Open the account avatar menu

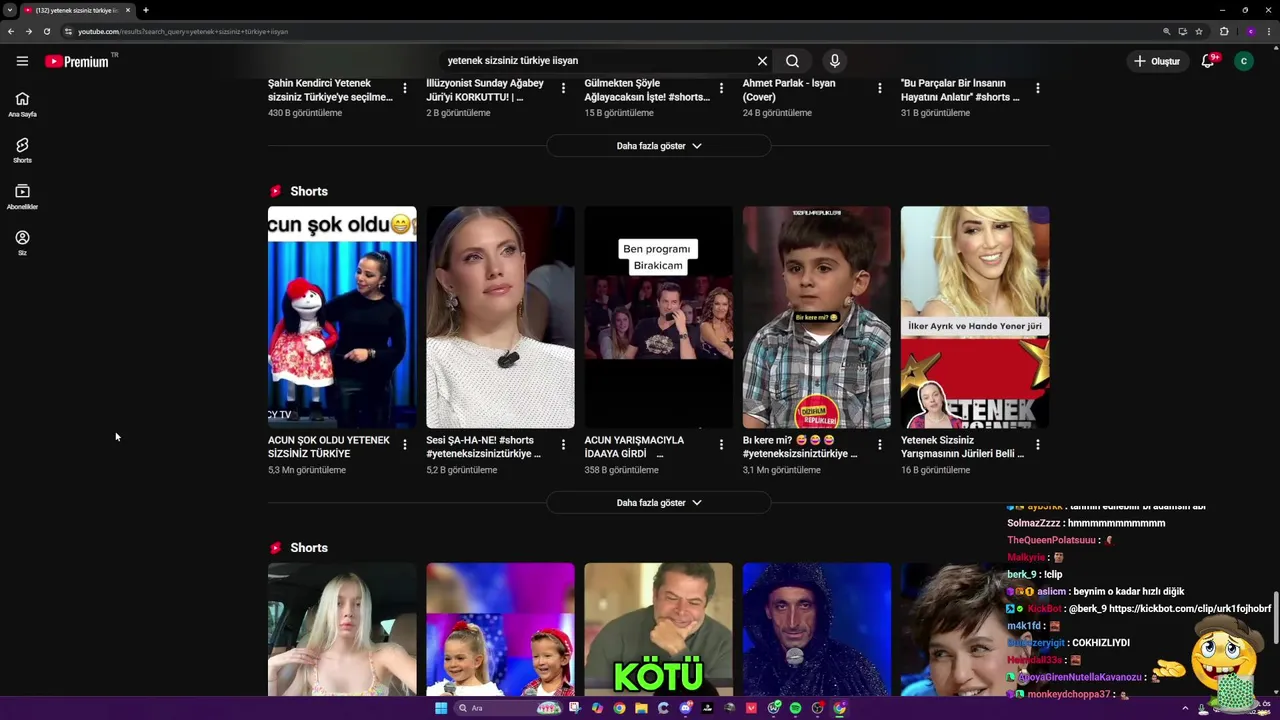point(1244,61)
